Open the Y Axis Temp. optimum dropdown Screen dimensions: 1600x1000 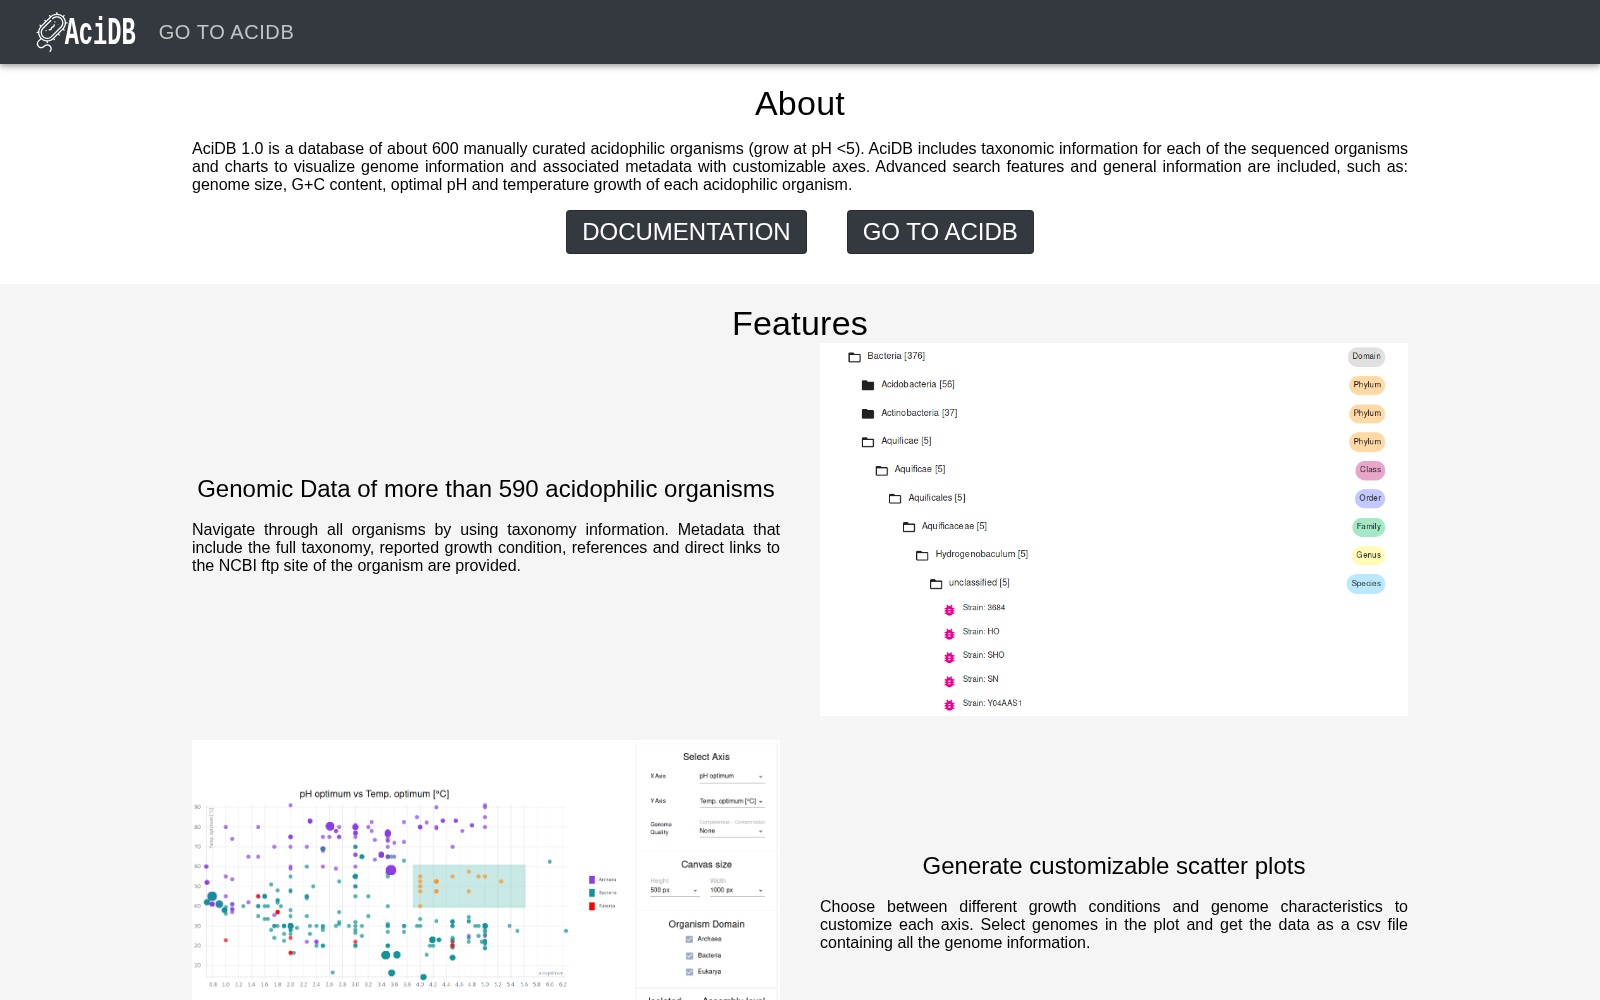pos(732,802)
